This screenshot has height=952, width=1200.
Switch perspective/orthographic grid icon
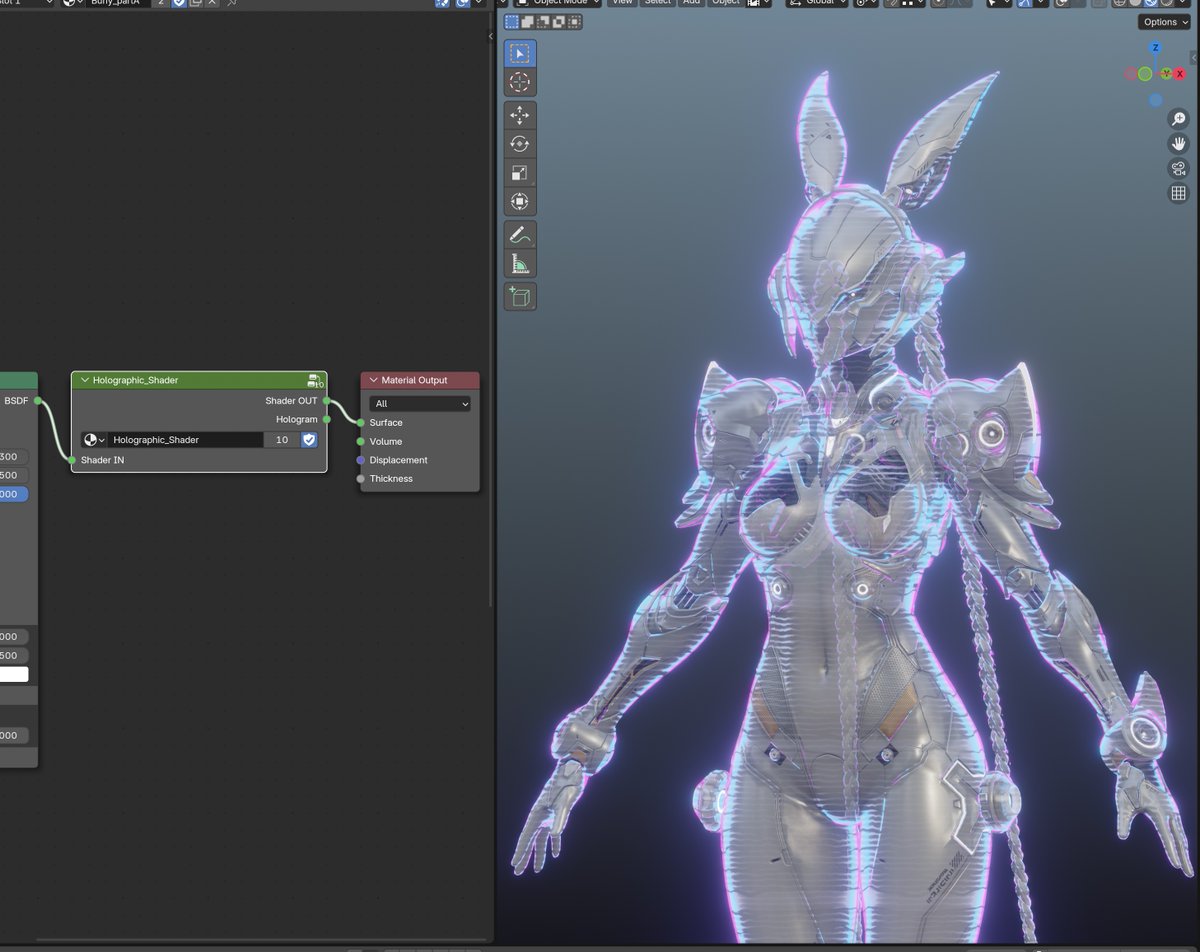(1178, 193)
